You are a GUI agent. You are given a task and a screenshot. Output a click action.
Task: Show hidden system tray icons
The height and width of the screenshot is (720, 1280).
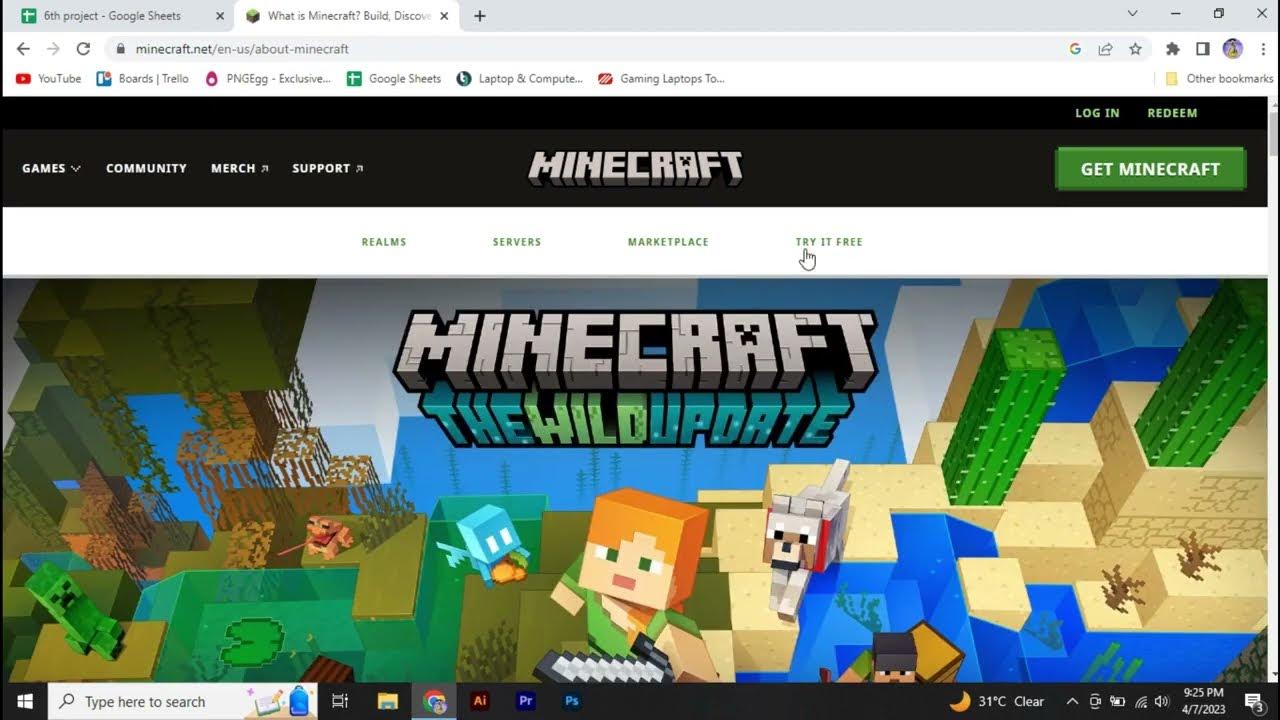1072,701
